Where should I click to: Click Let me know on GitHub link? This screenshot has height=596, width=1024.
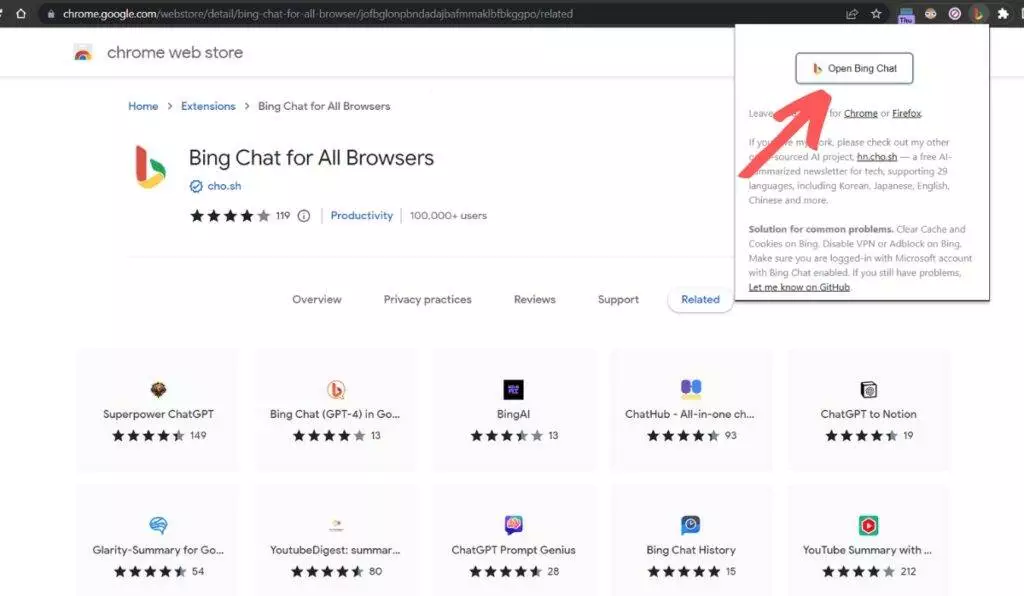pos(799,287)
